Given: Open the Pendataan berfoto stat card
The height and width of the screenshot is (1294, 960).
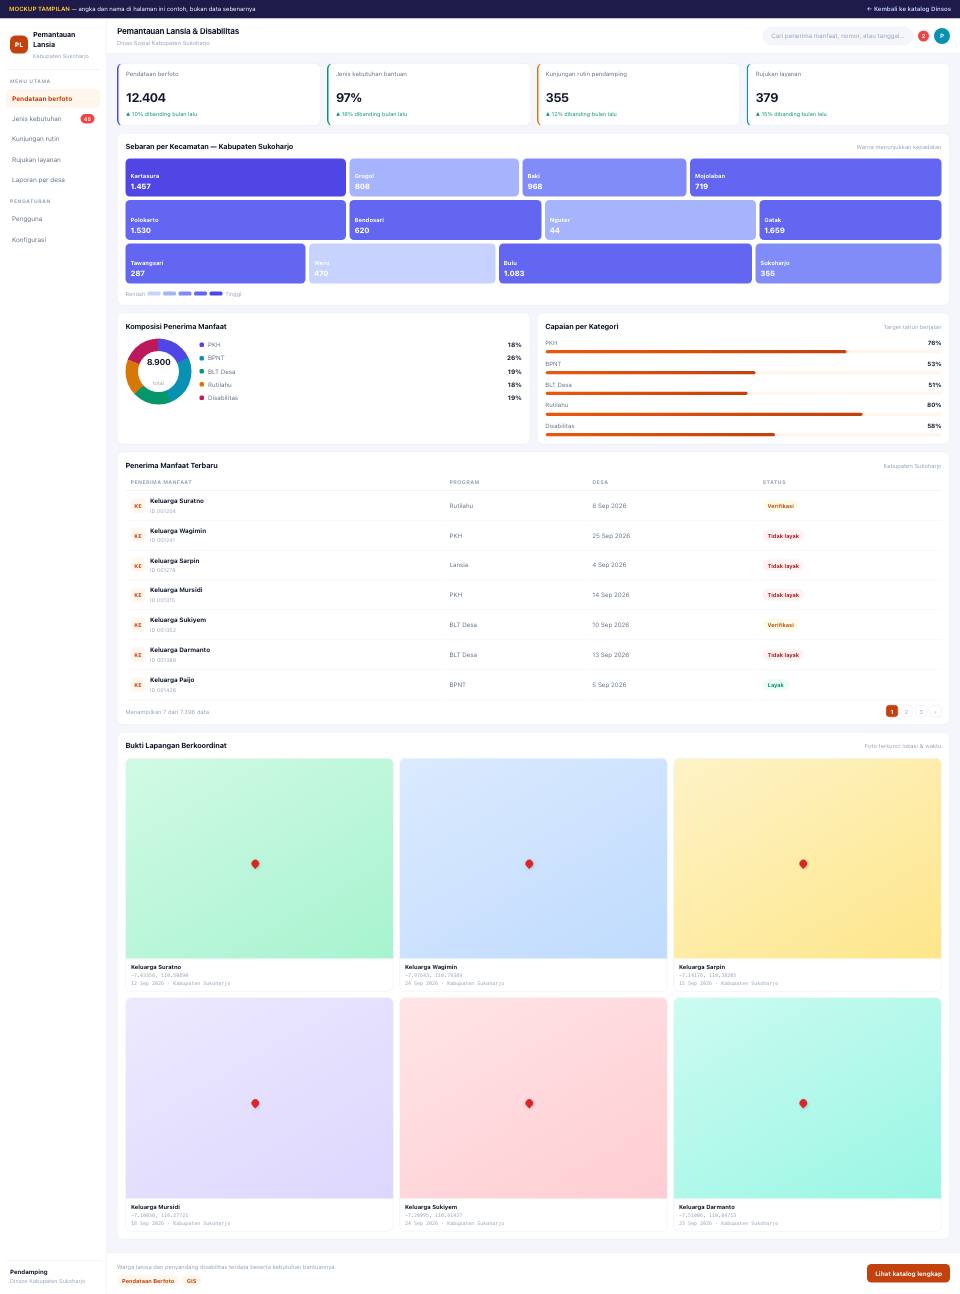Looking at the screenshot, I should pyautogui.click(x=219, y=95).
